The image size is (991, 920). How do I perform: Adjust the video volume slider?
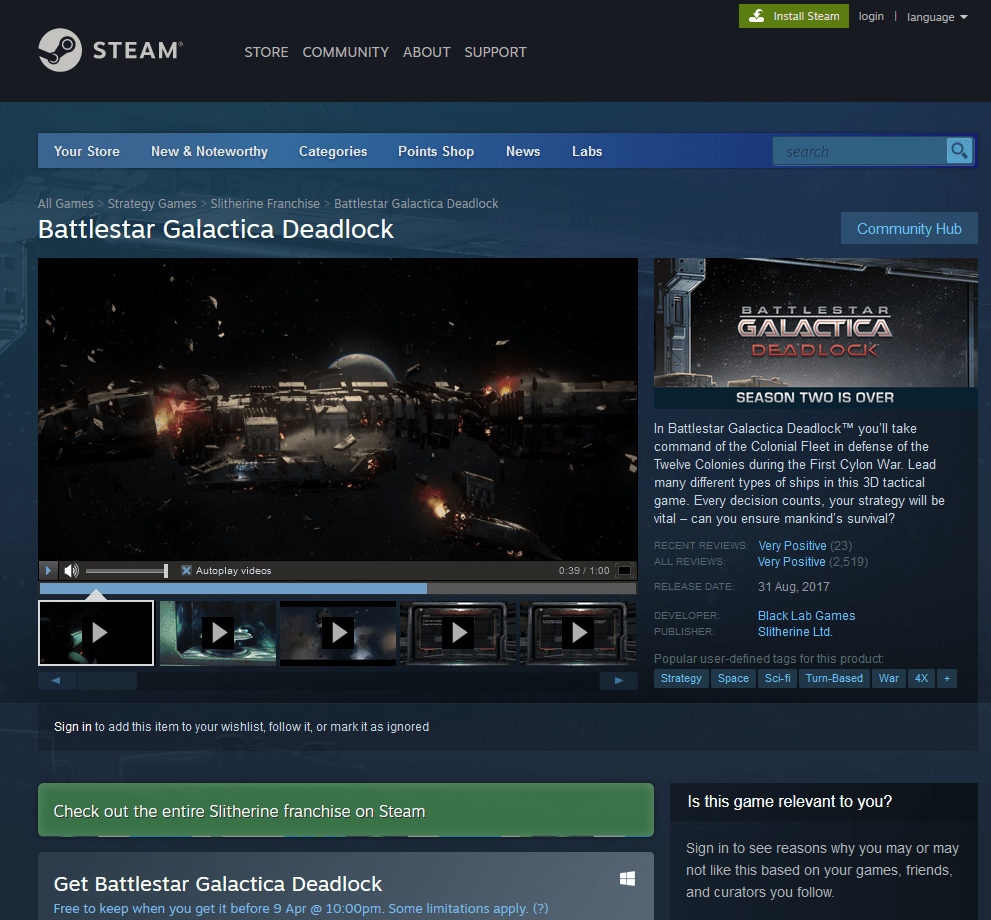pyautogui.click(x=126, y=571)
